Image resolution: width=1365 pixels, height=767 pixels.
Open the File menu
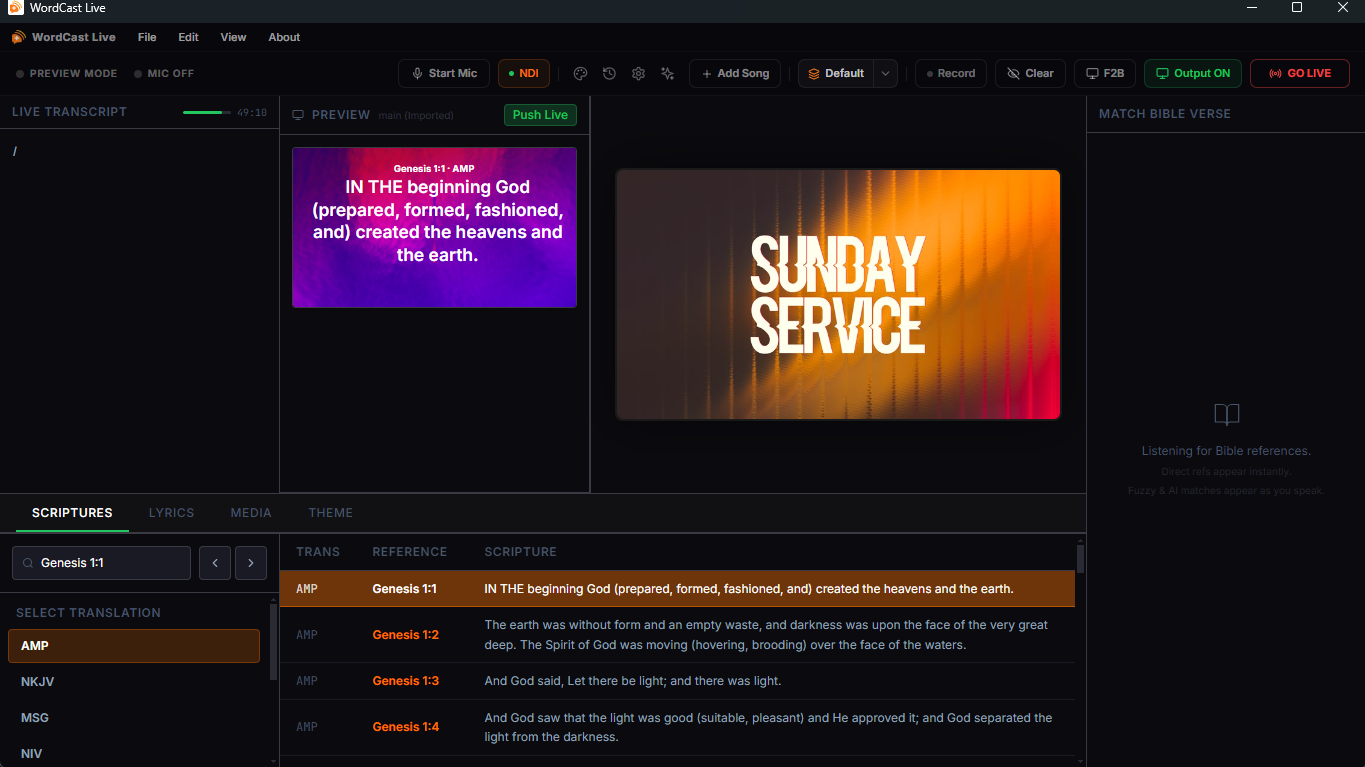[147, 37]
